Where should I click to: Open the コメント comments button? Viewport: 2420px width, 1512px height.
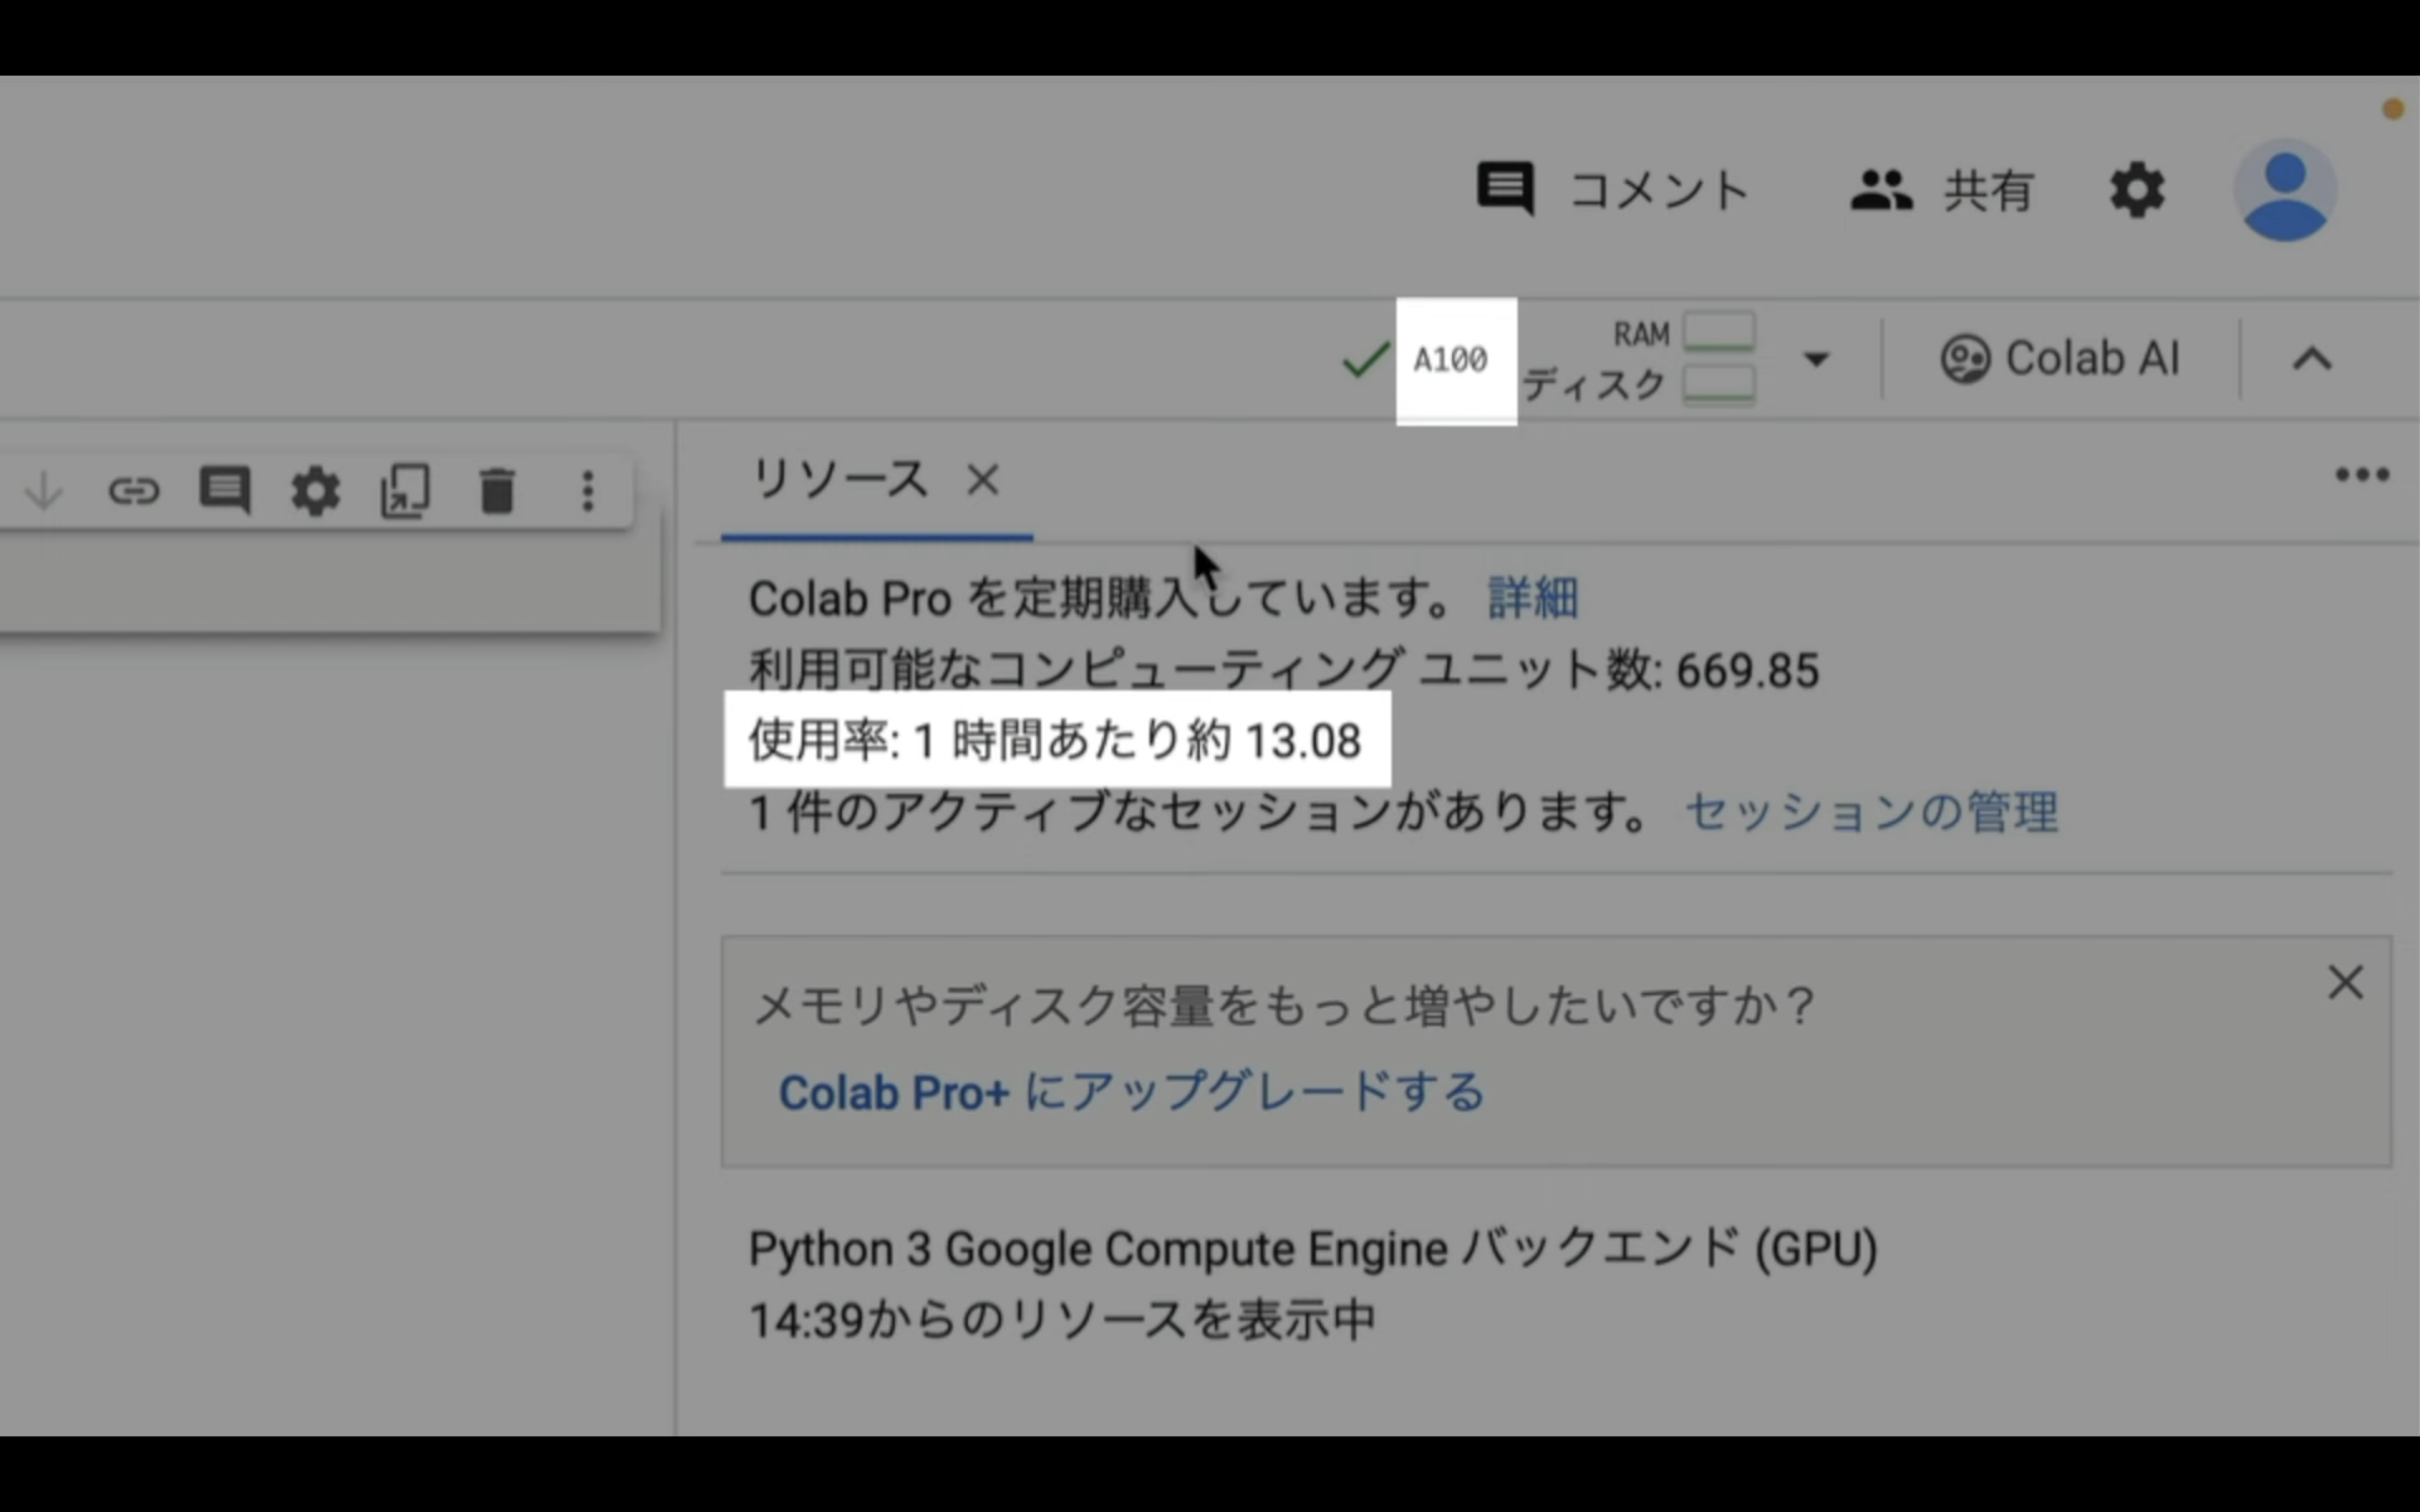(x=1612, y=189)
